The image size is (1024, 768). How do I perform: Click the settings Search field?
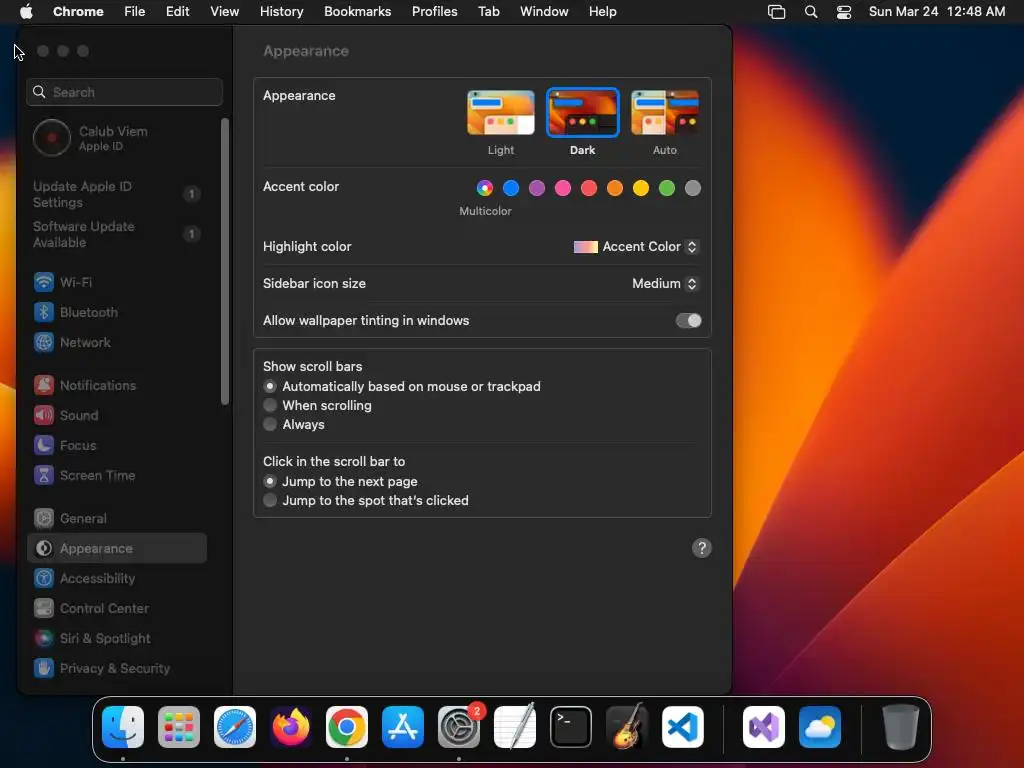pyautogui.click(x=125, y=92)
